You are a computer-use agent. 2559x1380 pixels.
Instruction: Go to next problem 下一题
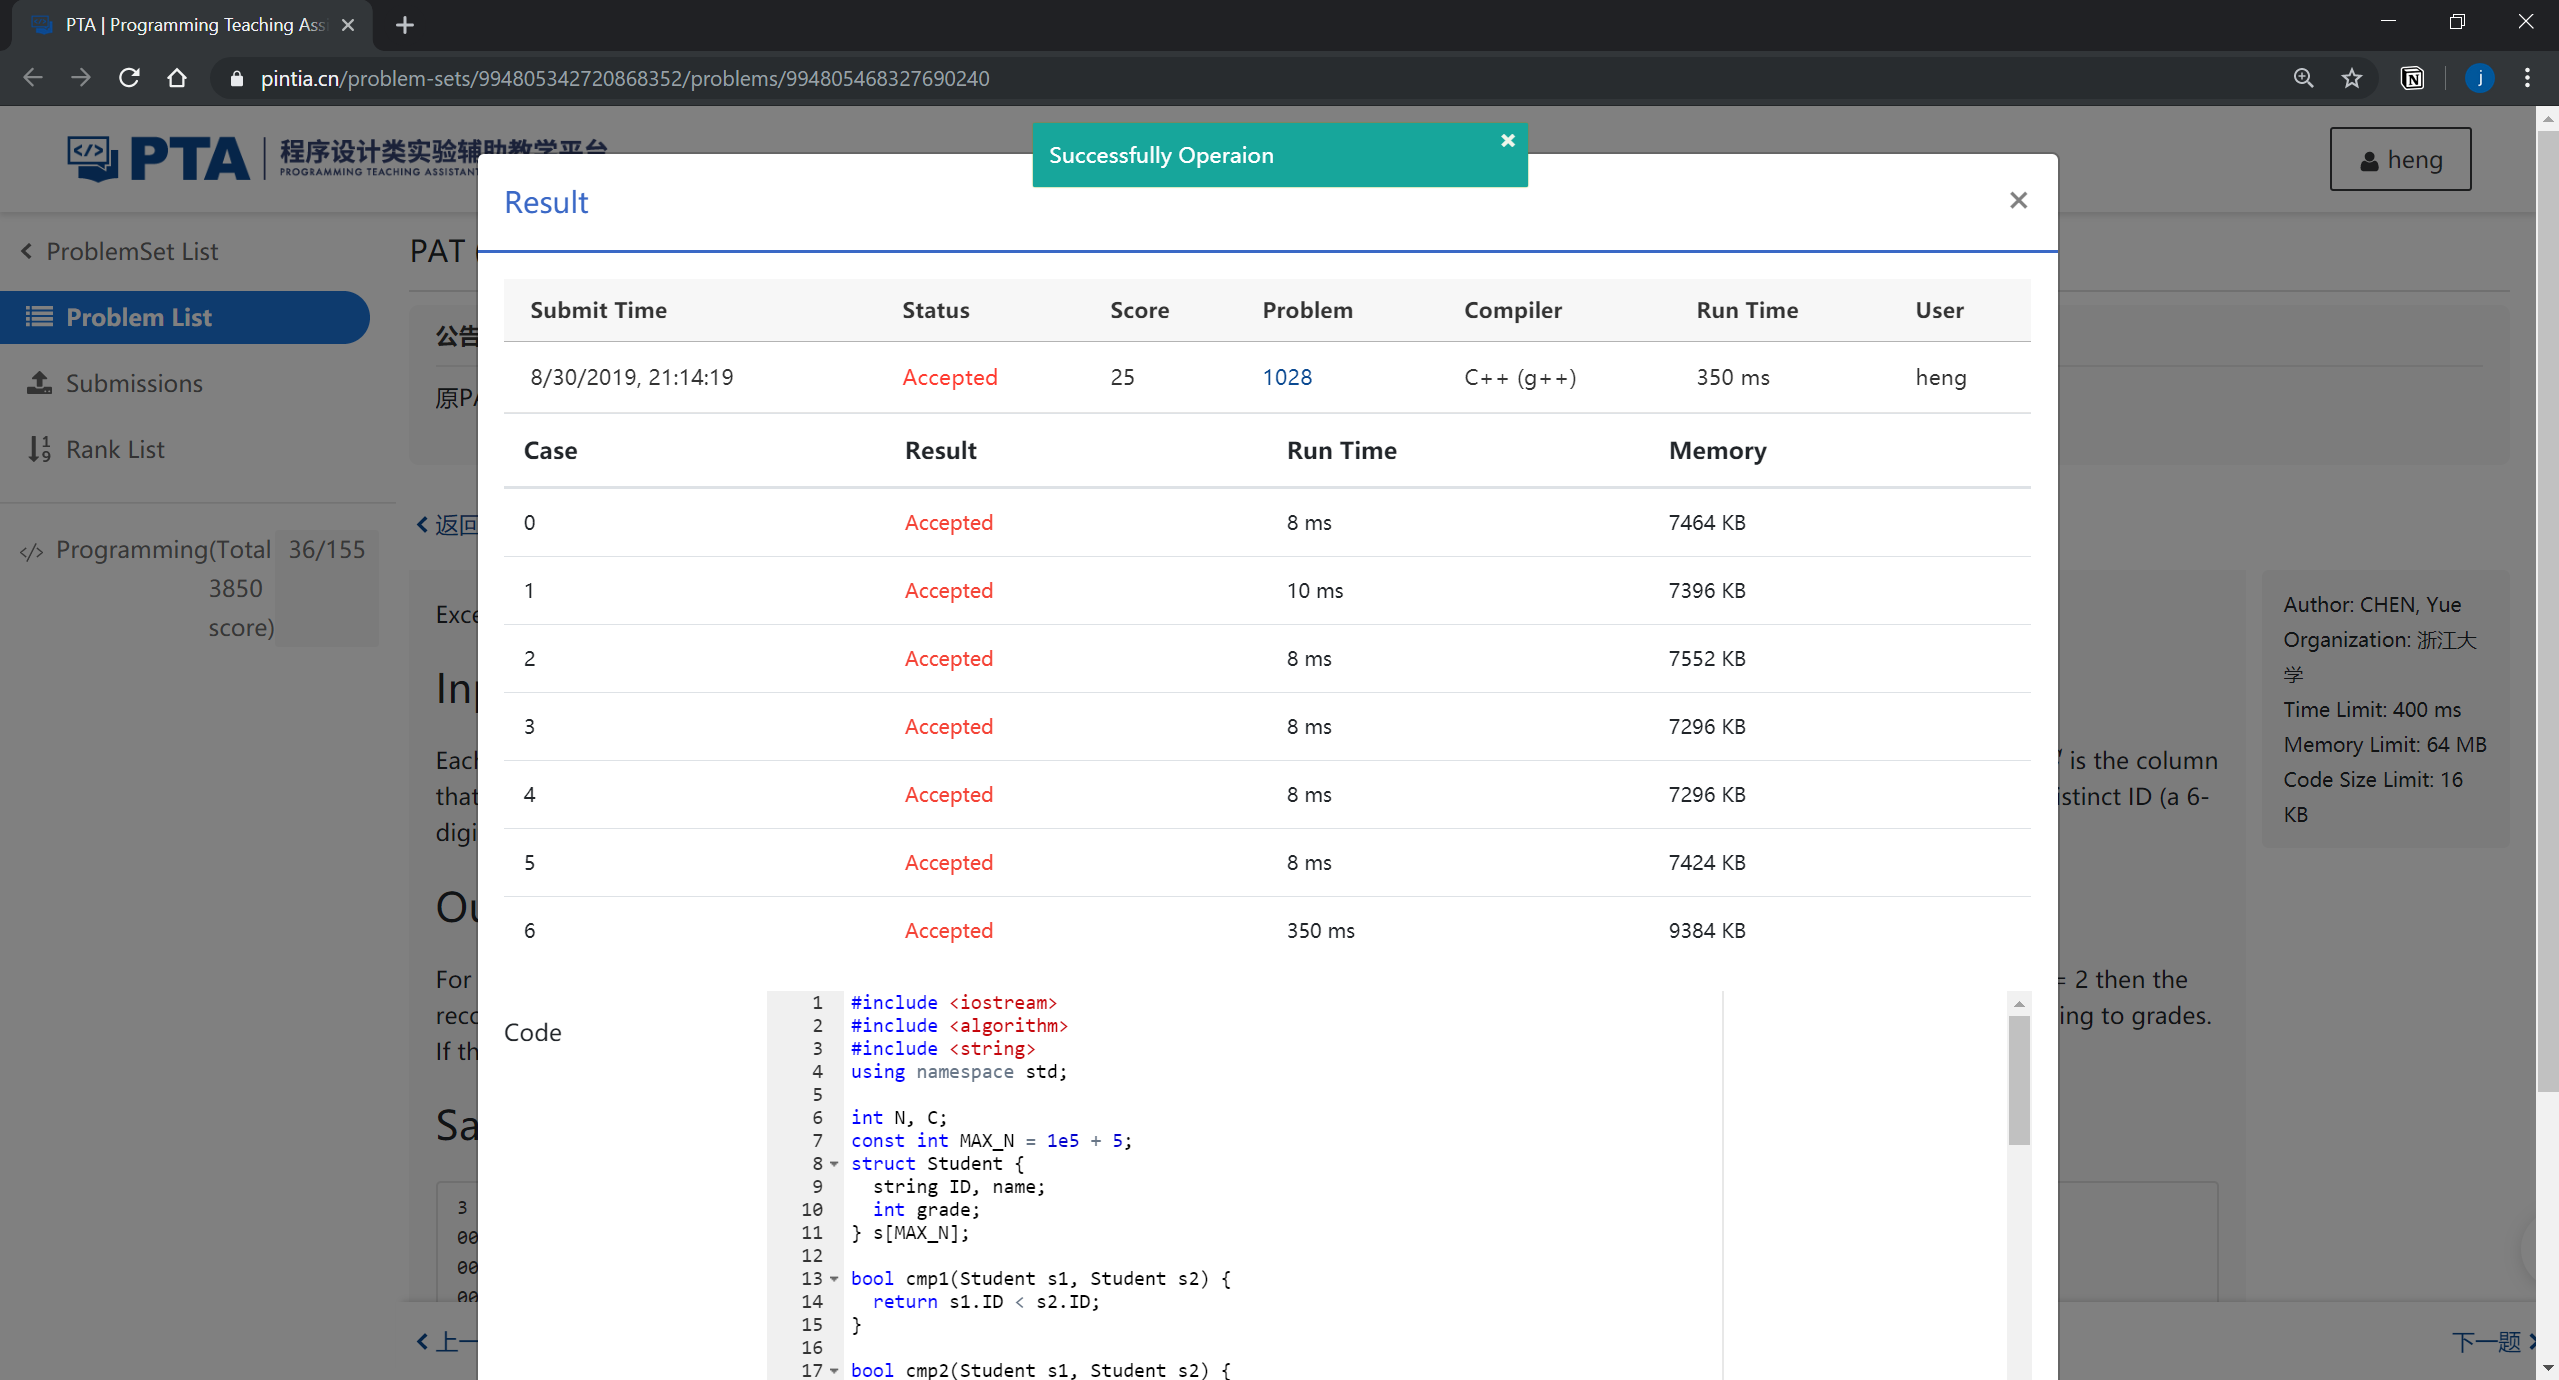pyautogui.click(x=2493, y=1342)
